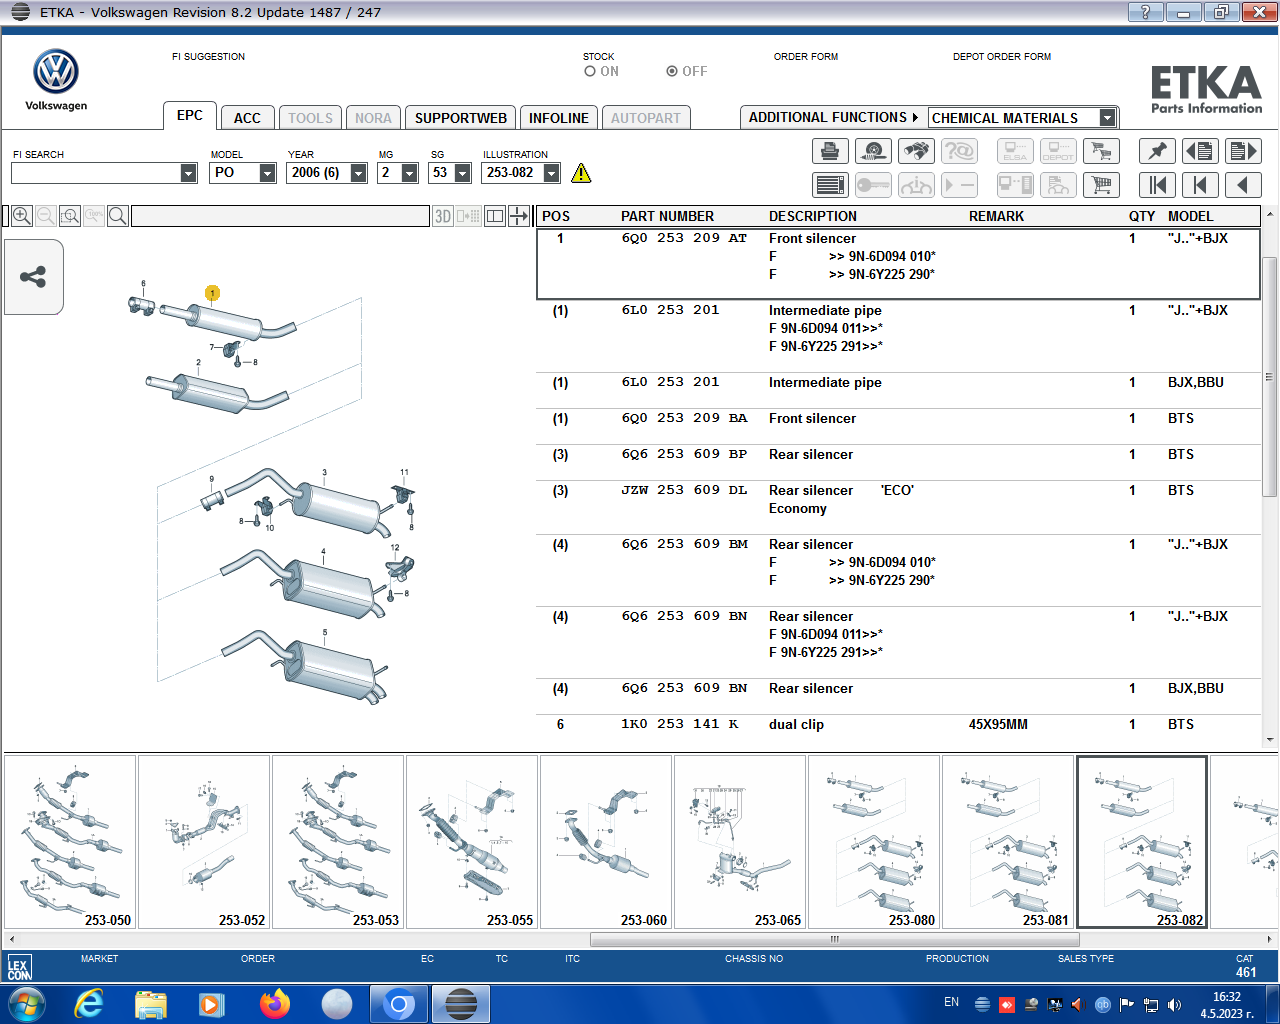The height and width of the screenshot is (1024, 1280).
Task: Click the print icon in the toolbar
Action: [830, 151]
